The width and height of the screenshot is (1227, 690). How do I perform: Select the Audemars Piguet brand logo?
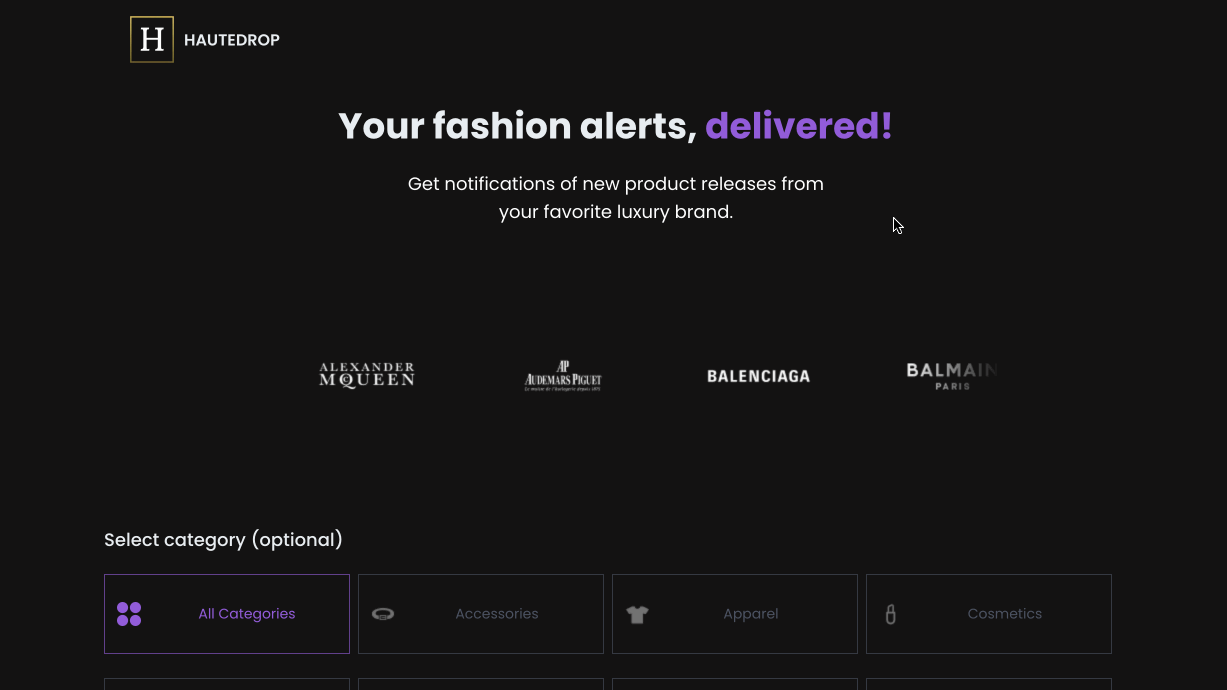tap(563, 376)
